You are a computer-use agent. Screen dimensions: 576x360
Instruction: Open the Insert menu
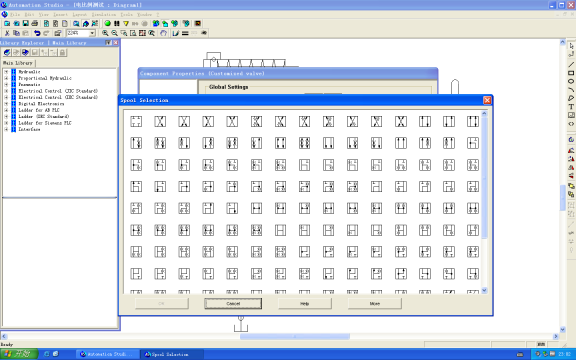60,14
